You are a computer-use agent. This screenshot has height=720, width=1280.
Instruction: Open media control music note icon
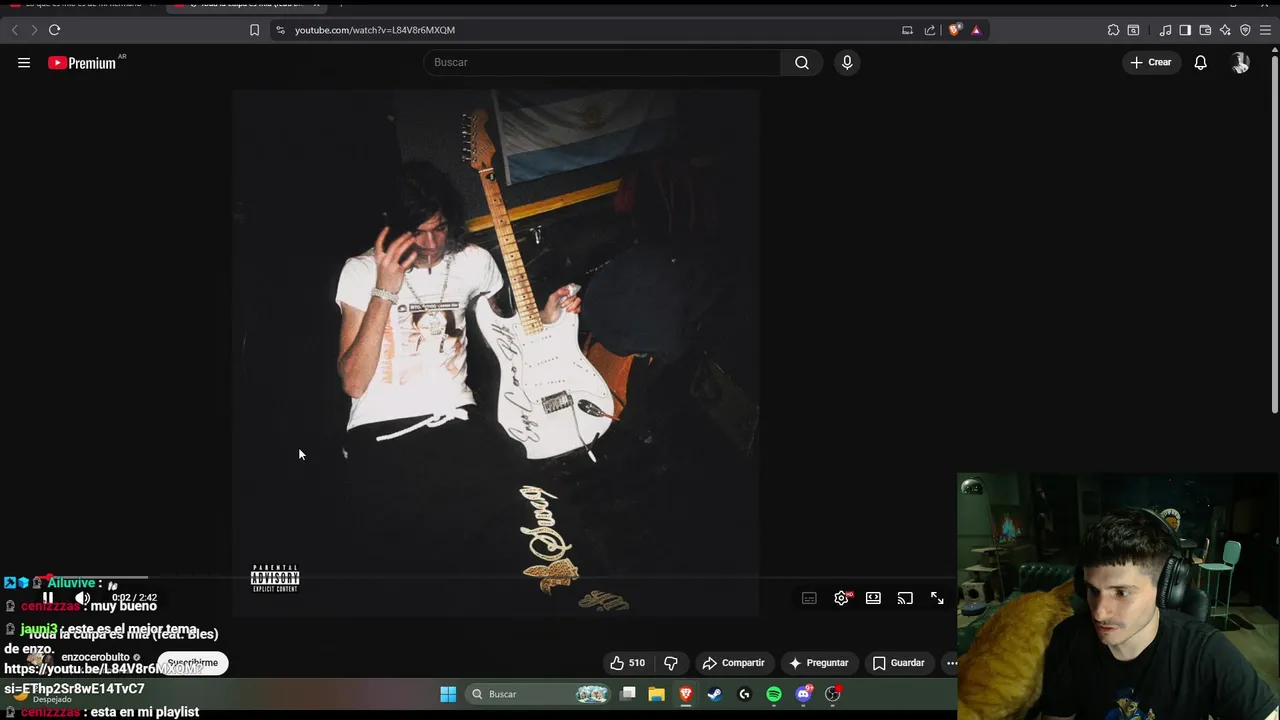click(1165, 30)
